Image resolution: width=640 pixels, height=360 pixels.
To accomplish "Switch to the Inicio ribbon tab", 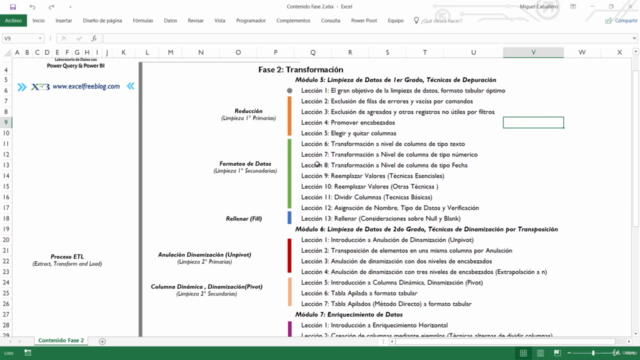I will coord(39,20).
